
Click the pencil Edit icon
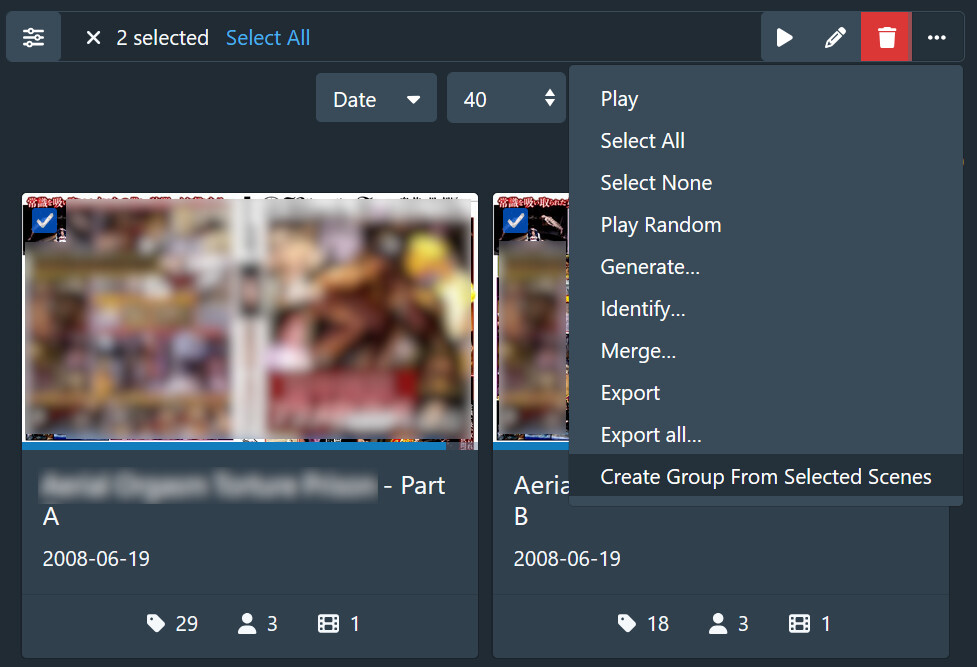pyautogui.click(x=835, y=38)
